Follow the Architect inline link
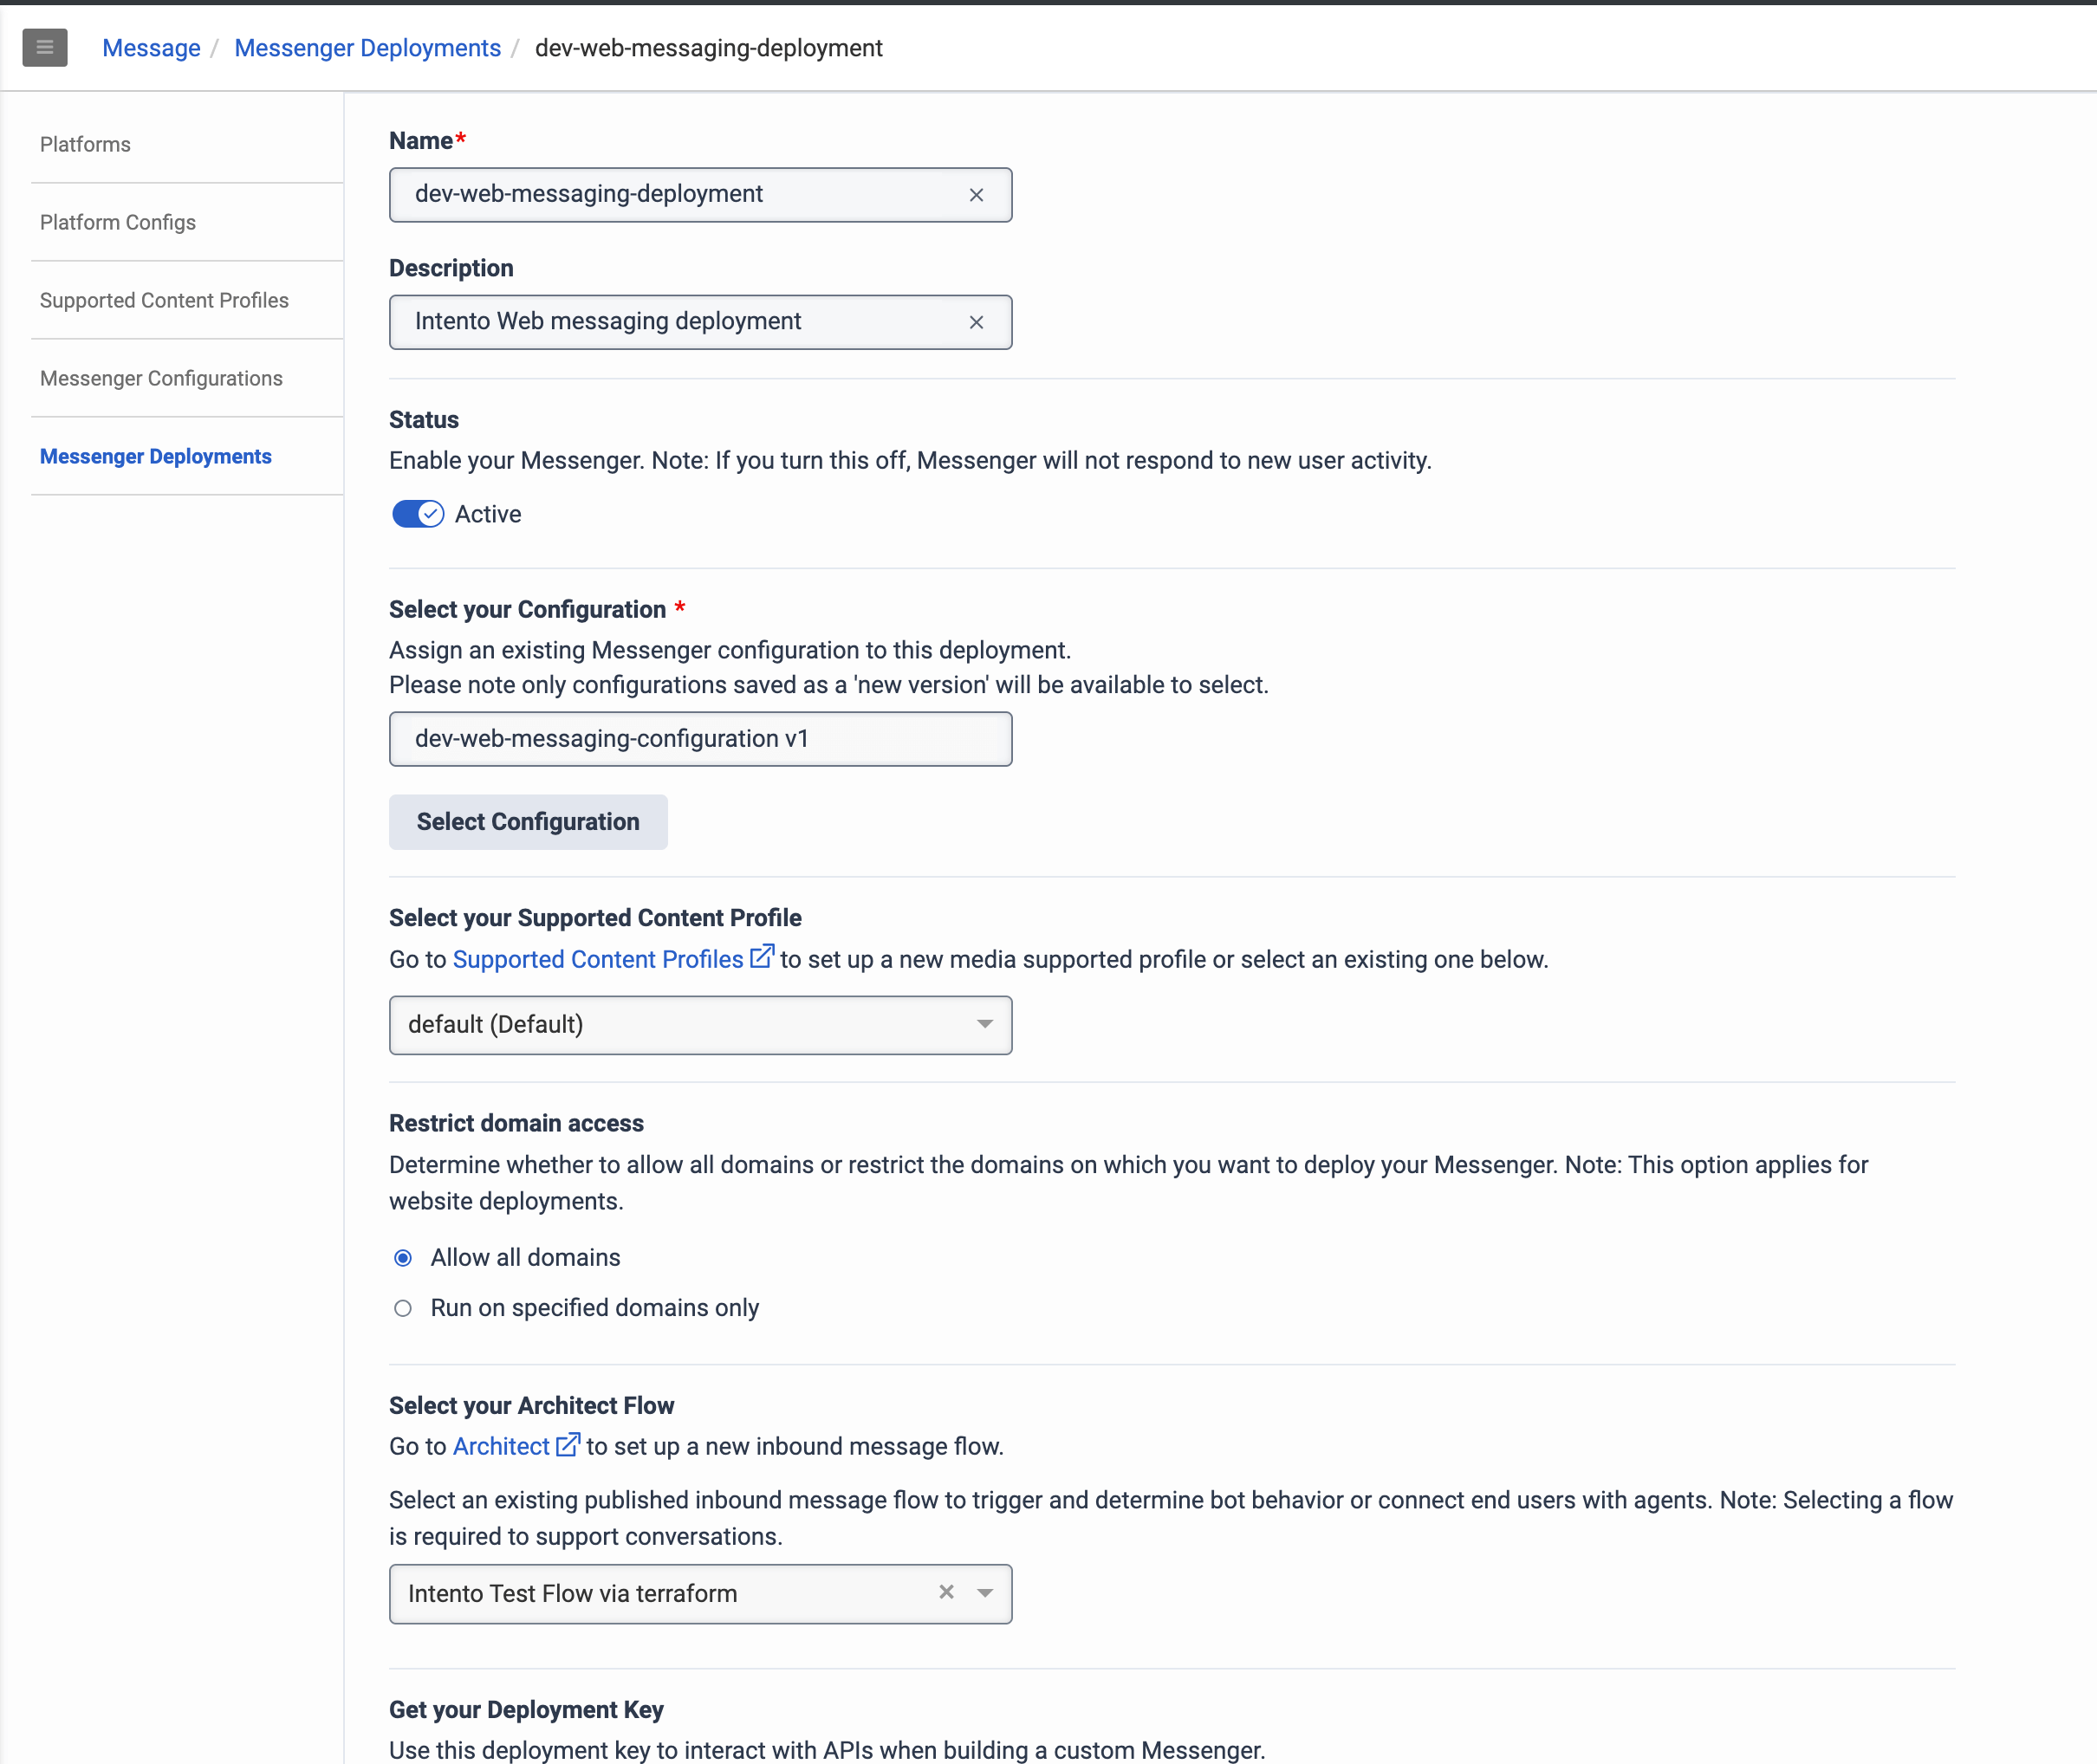Image resolution: width=2097 pixels, height=1764 pixels. click(x=501, y=1446)
